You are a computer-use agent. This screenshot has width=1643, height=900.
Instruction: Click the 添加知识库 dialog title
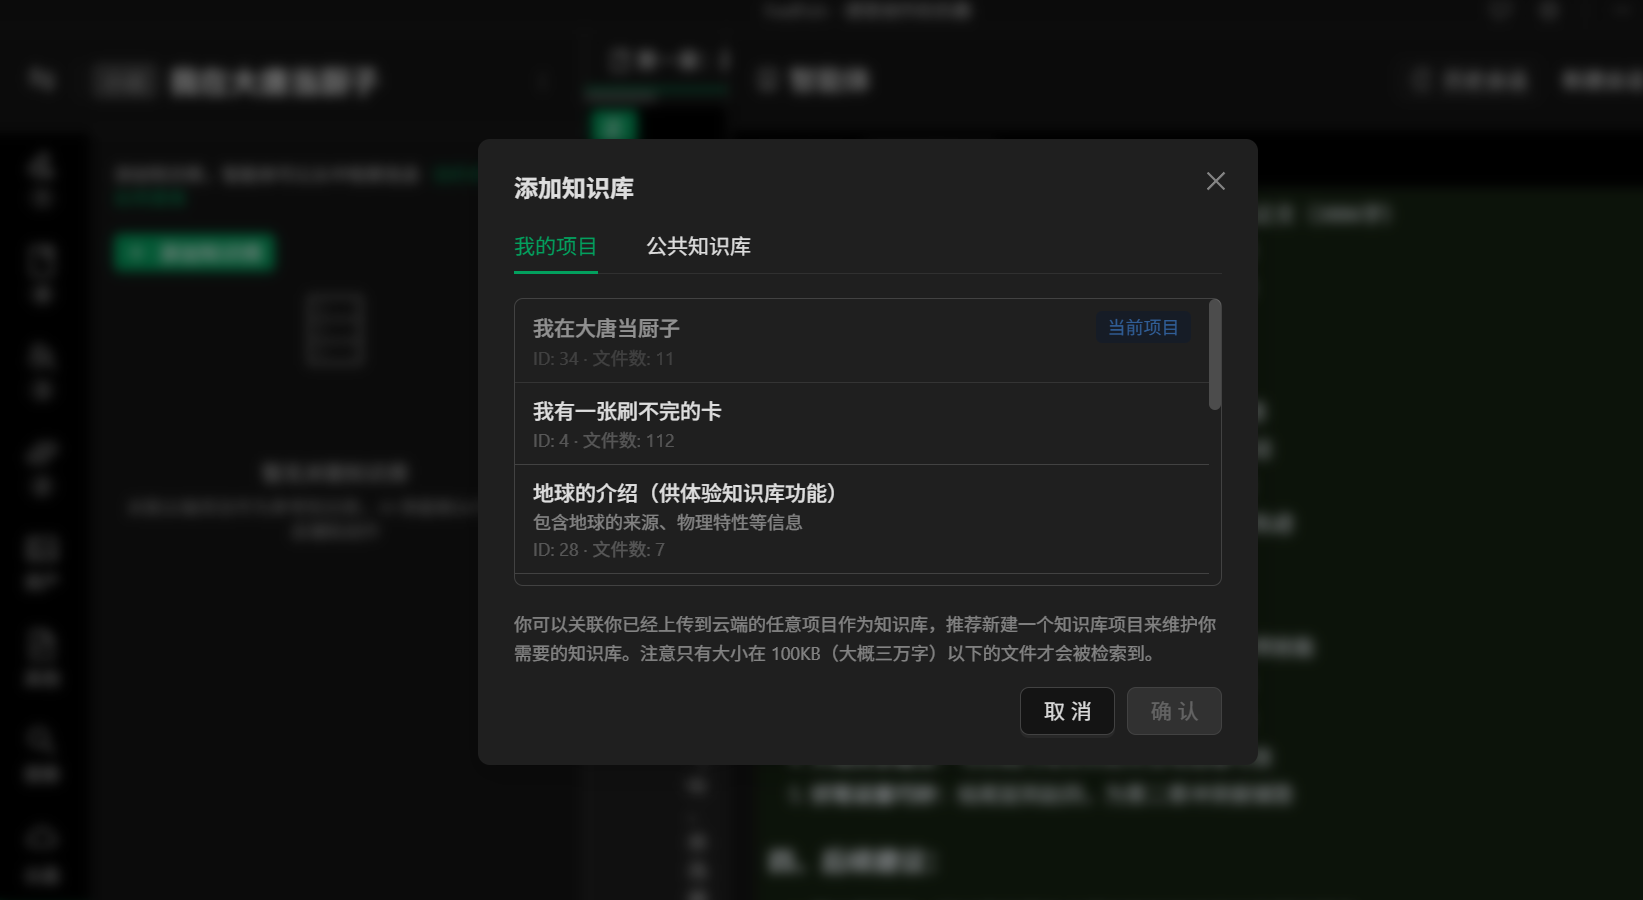point(574,188)
